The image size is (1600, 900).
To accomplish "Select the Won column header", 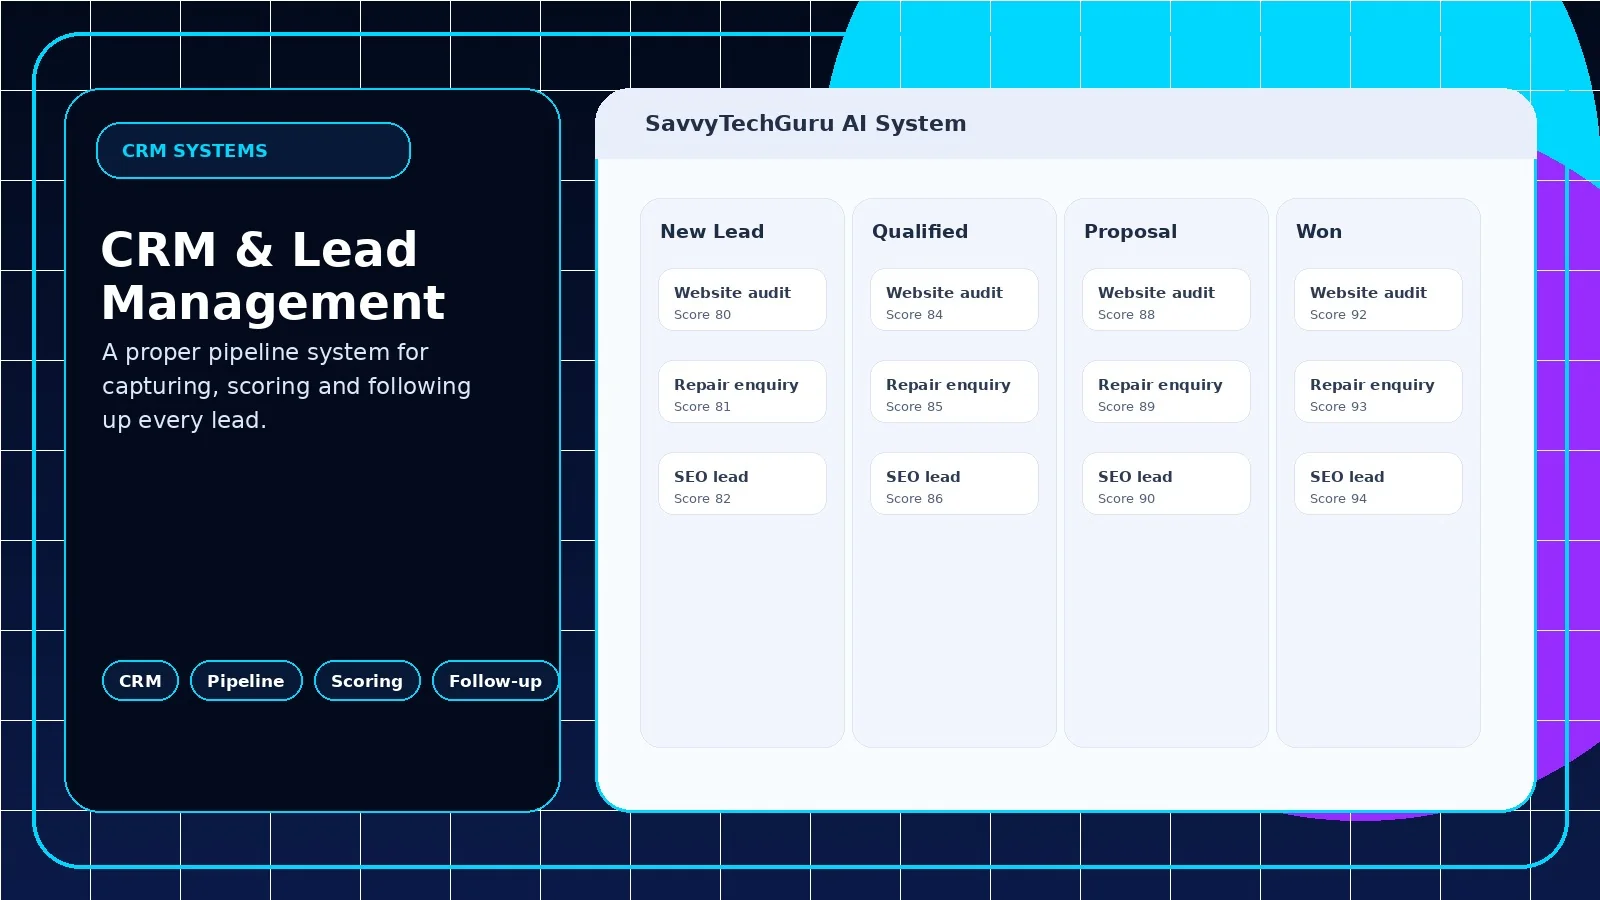I will [x=1319, y=231].
